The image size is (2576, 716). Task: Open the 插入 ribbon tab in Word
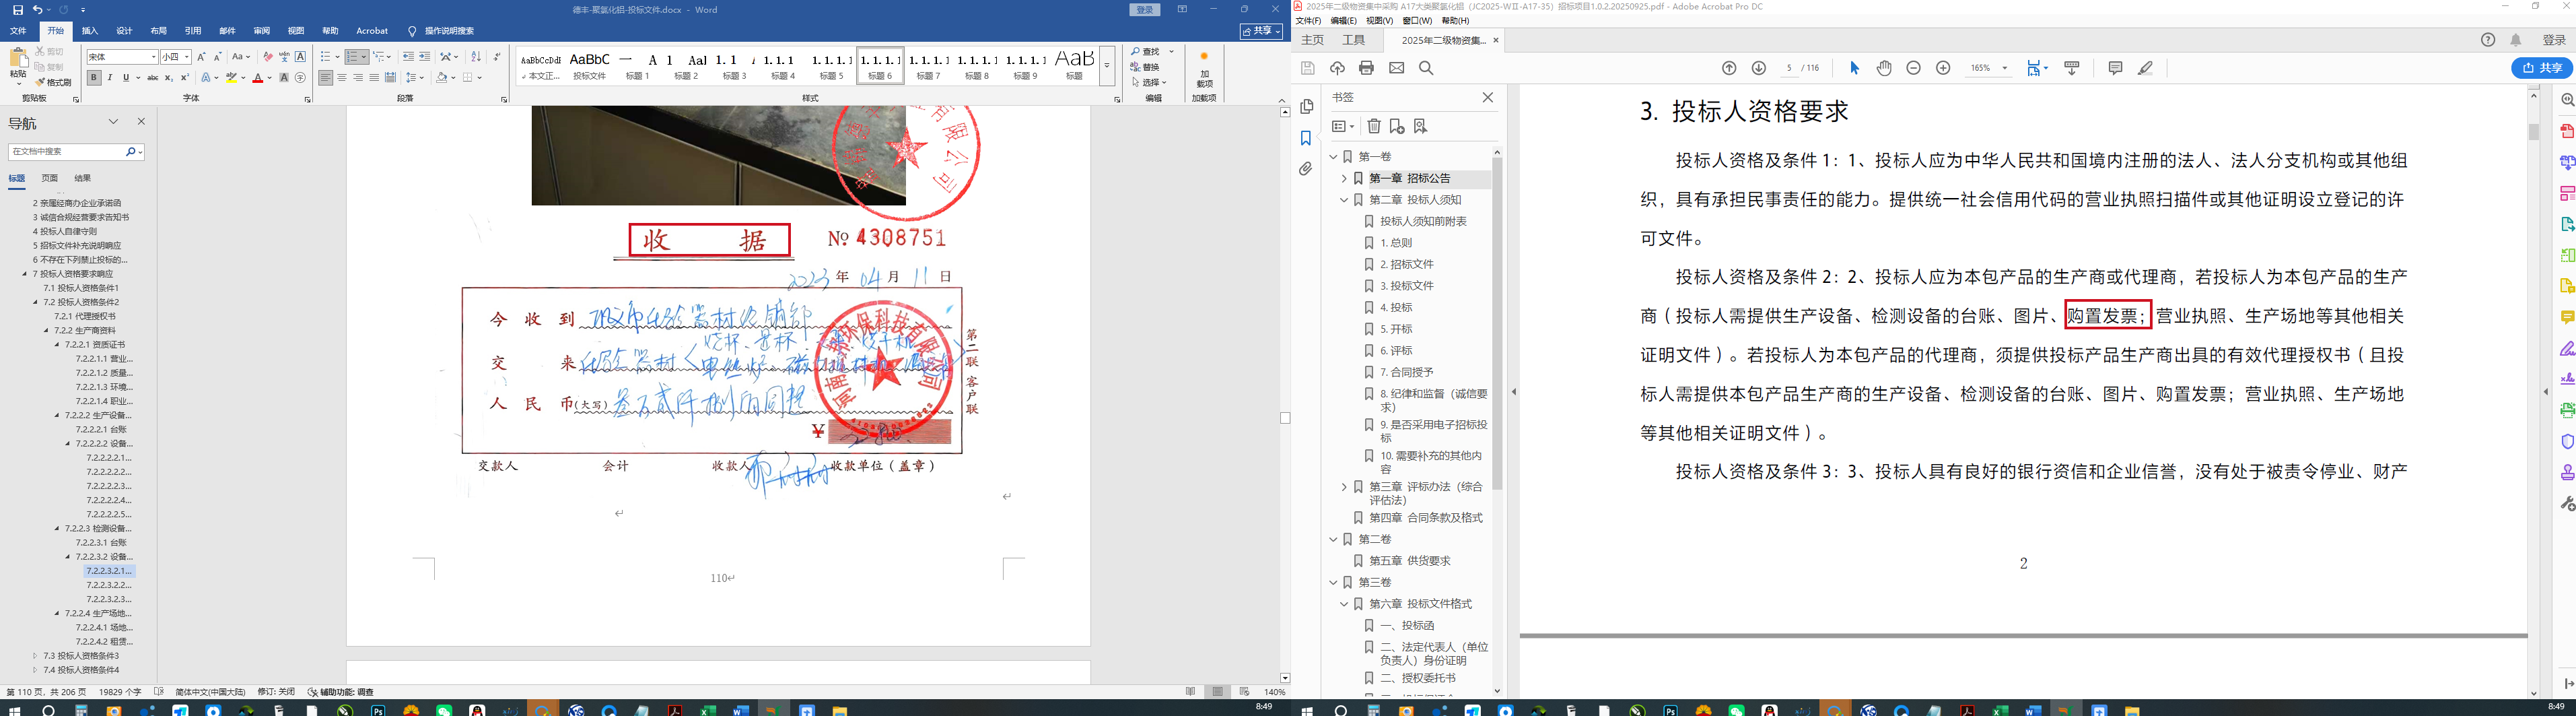[90, 31]
